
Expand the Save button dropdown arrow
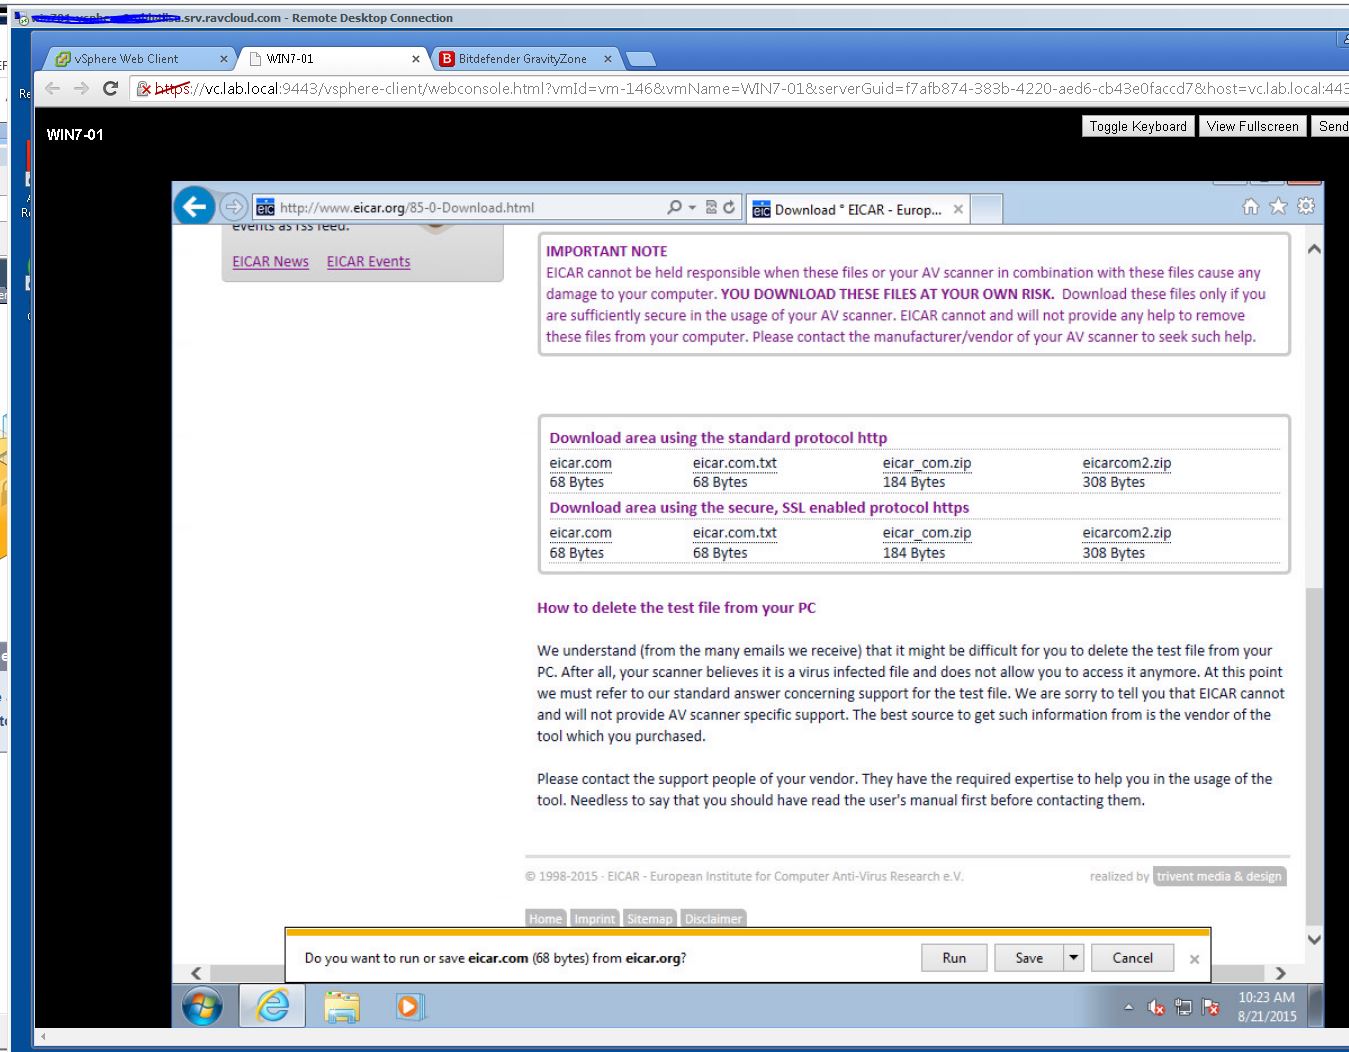tap(1074, 958)
